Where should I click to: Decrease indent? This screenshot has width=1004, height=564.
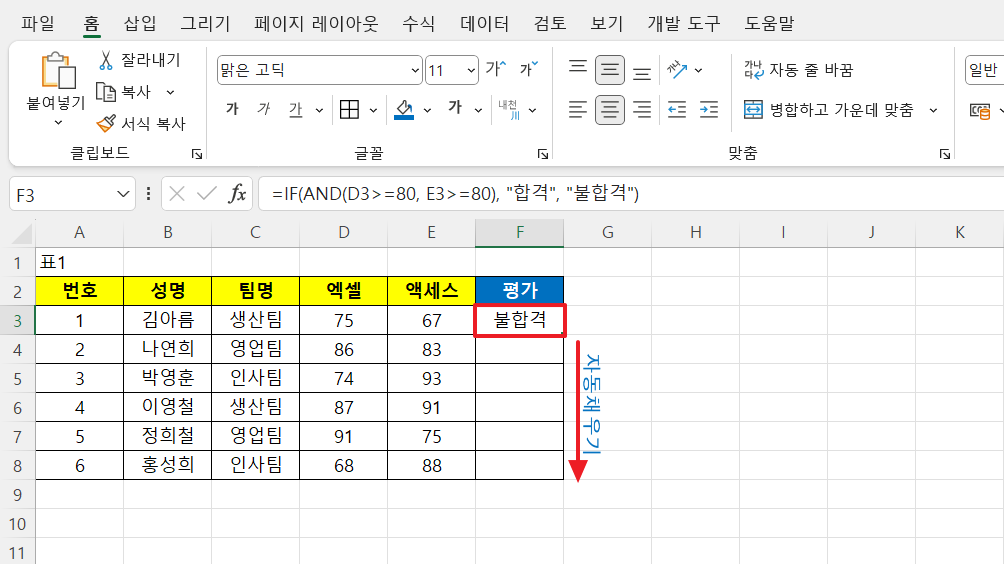[x=677, y=109]
